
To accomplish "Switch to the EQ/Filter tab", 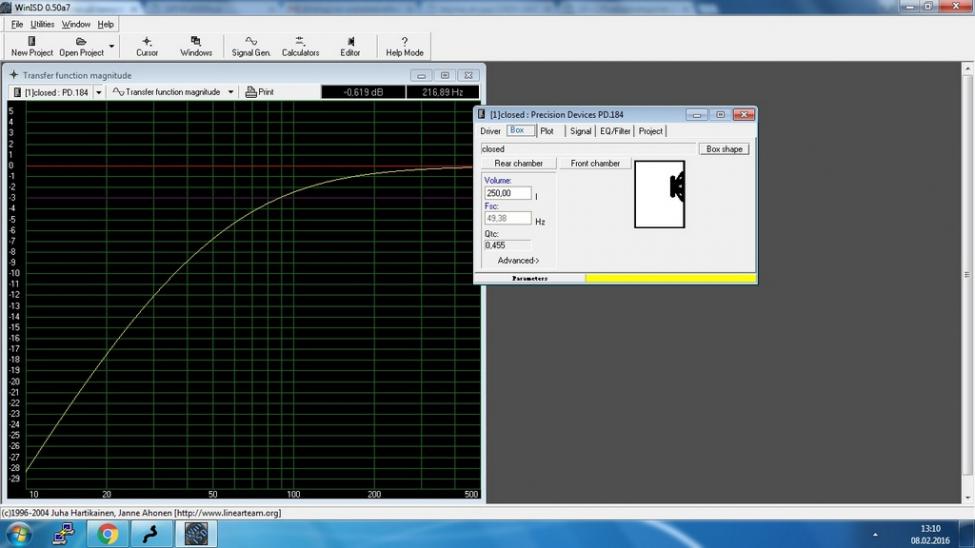I will (614, 131).
